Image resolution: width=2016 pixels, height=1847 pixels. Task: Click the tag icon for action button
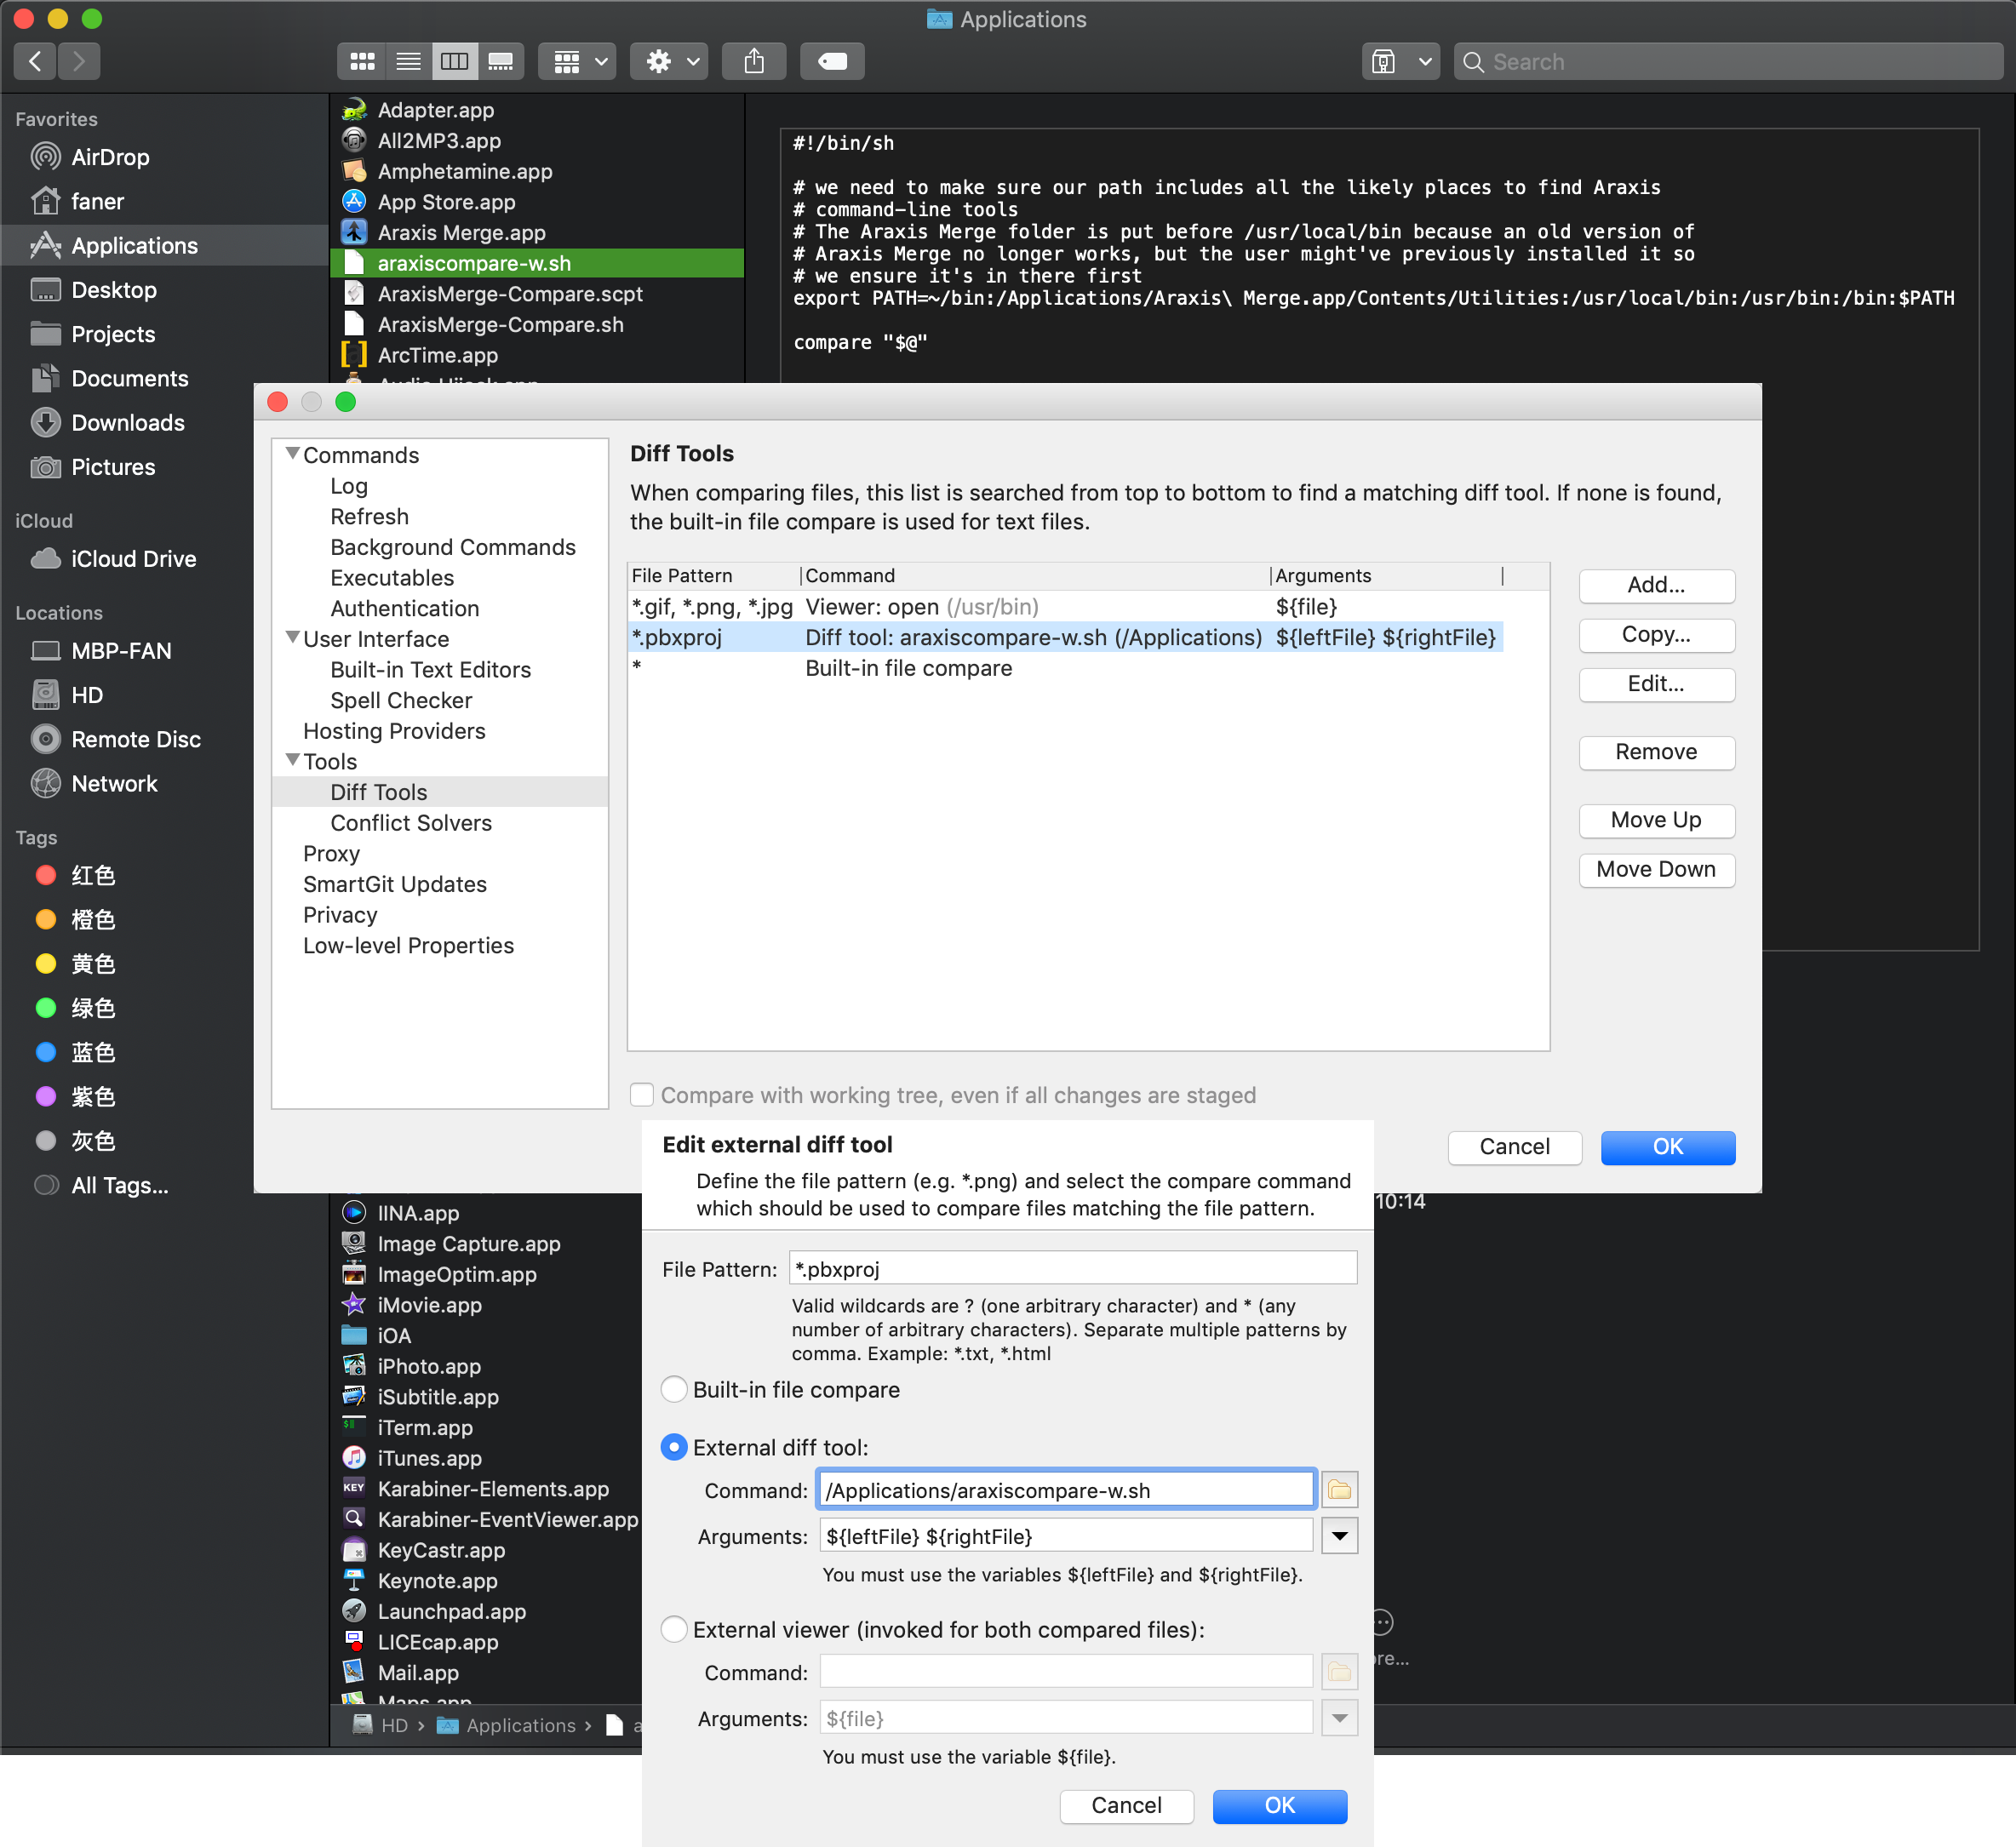(x=833, y=61)
